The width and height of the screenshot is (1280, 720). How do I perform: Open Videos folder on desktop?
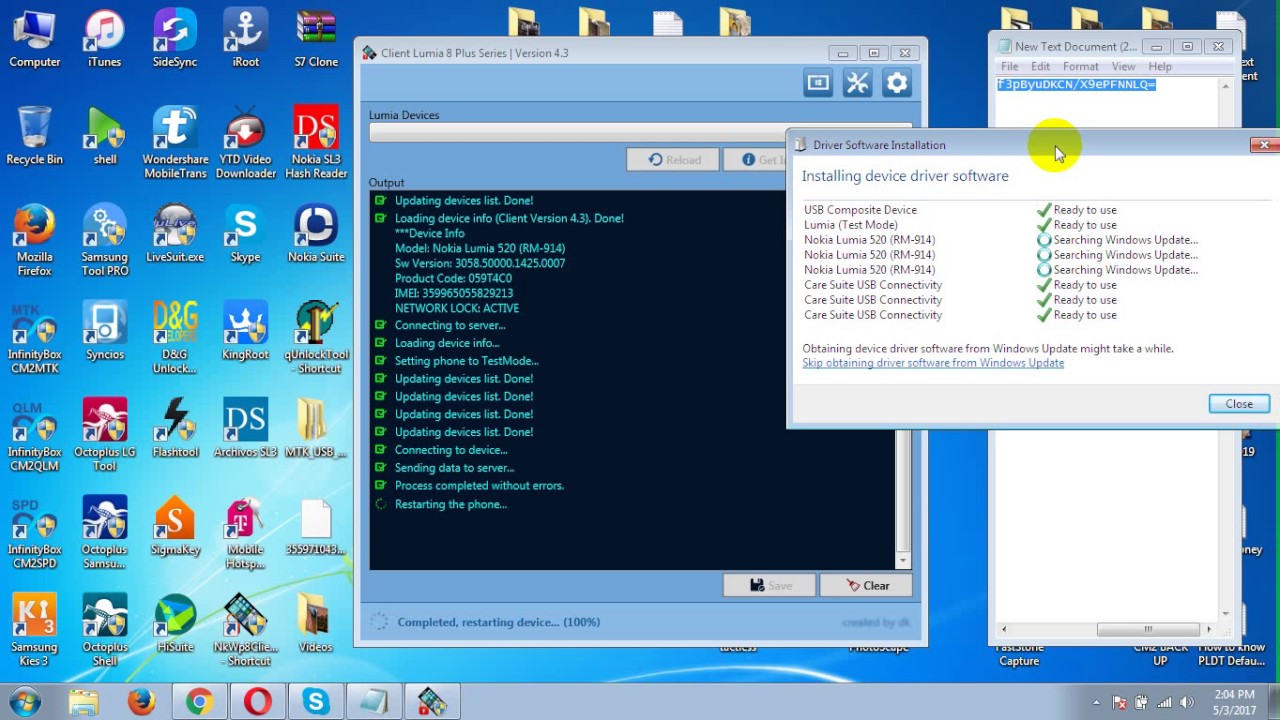[x=316, y=624]
